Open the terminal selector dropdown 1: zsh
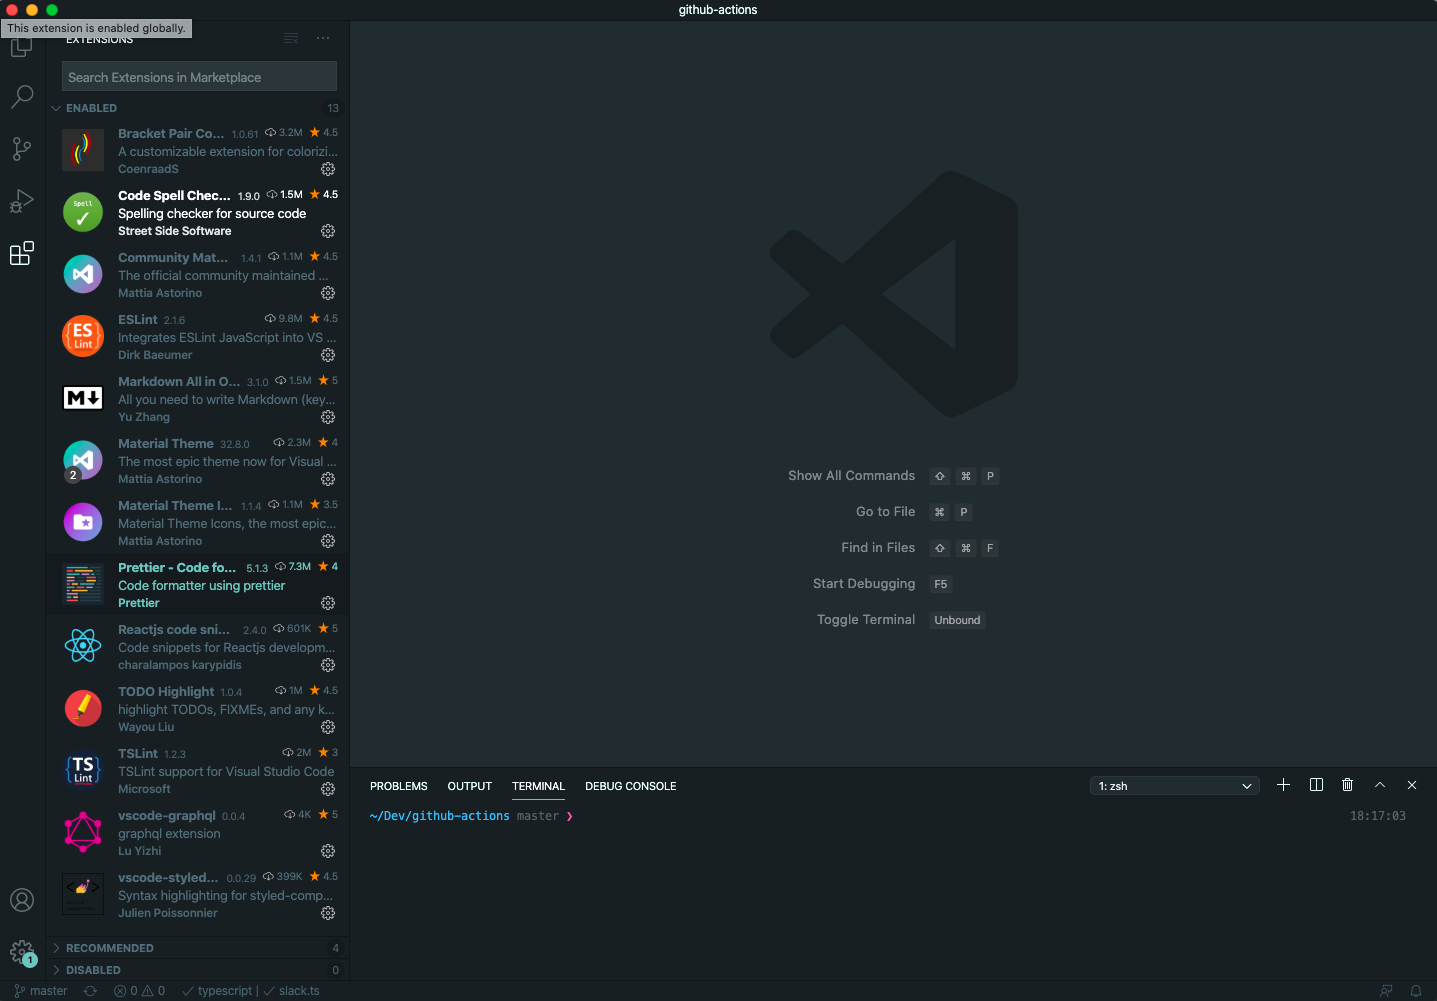Viewport: 1437px width, 1001px height. 1175,786
